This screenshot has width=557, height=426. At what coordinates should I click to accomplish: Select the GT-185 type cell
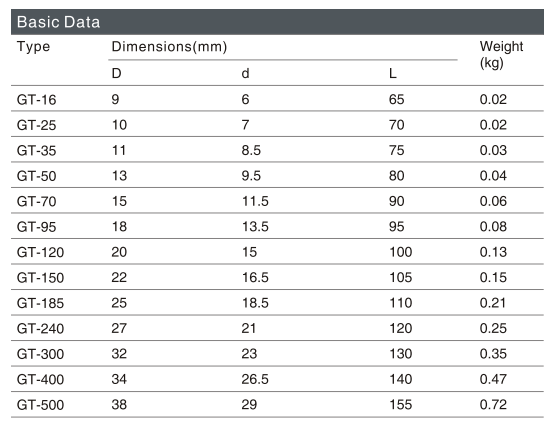[40, 303]
